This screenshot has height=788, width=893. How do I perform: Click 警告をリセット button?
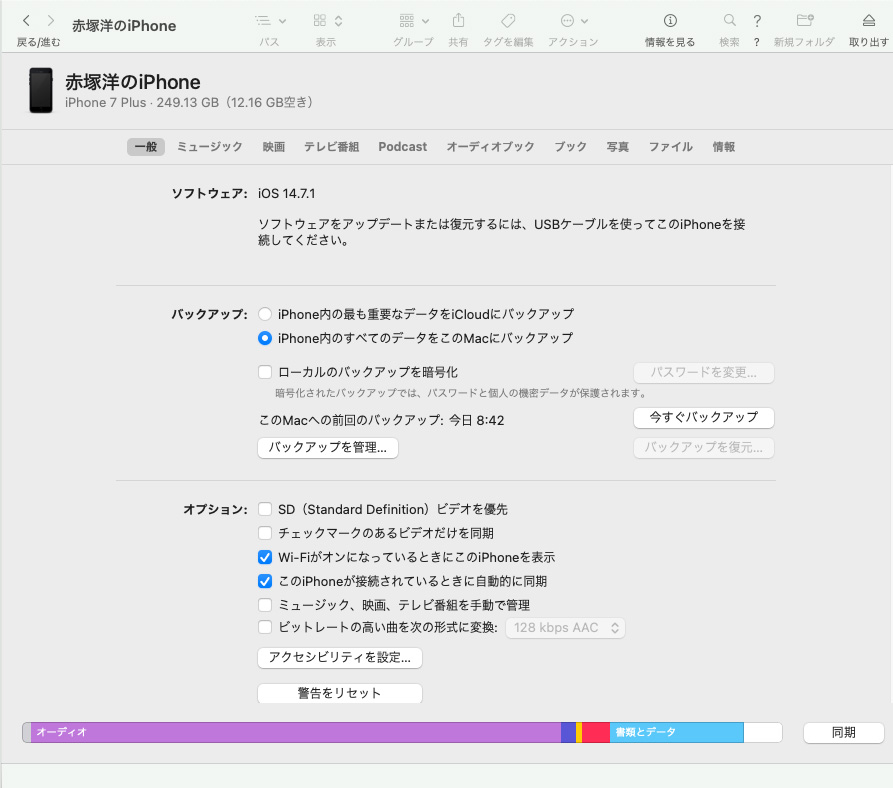pyautogui.click(x=340, y=693)
